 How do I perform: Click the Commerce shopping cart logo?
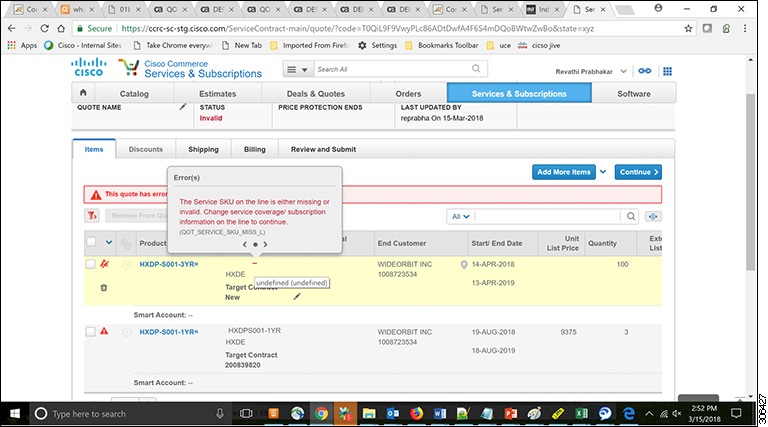(x=129, y=68)
